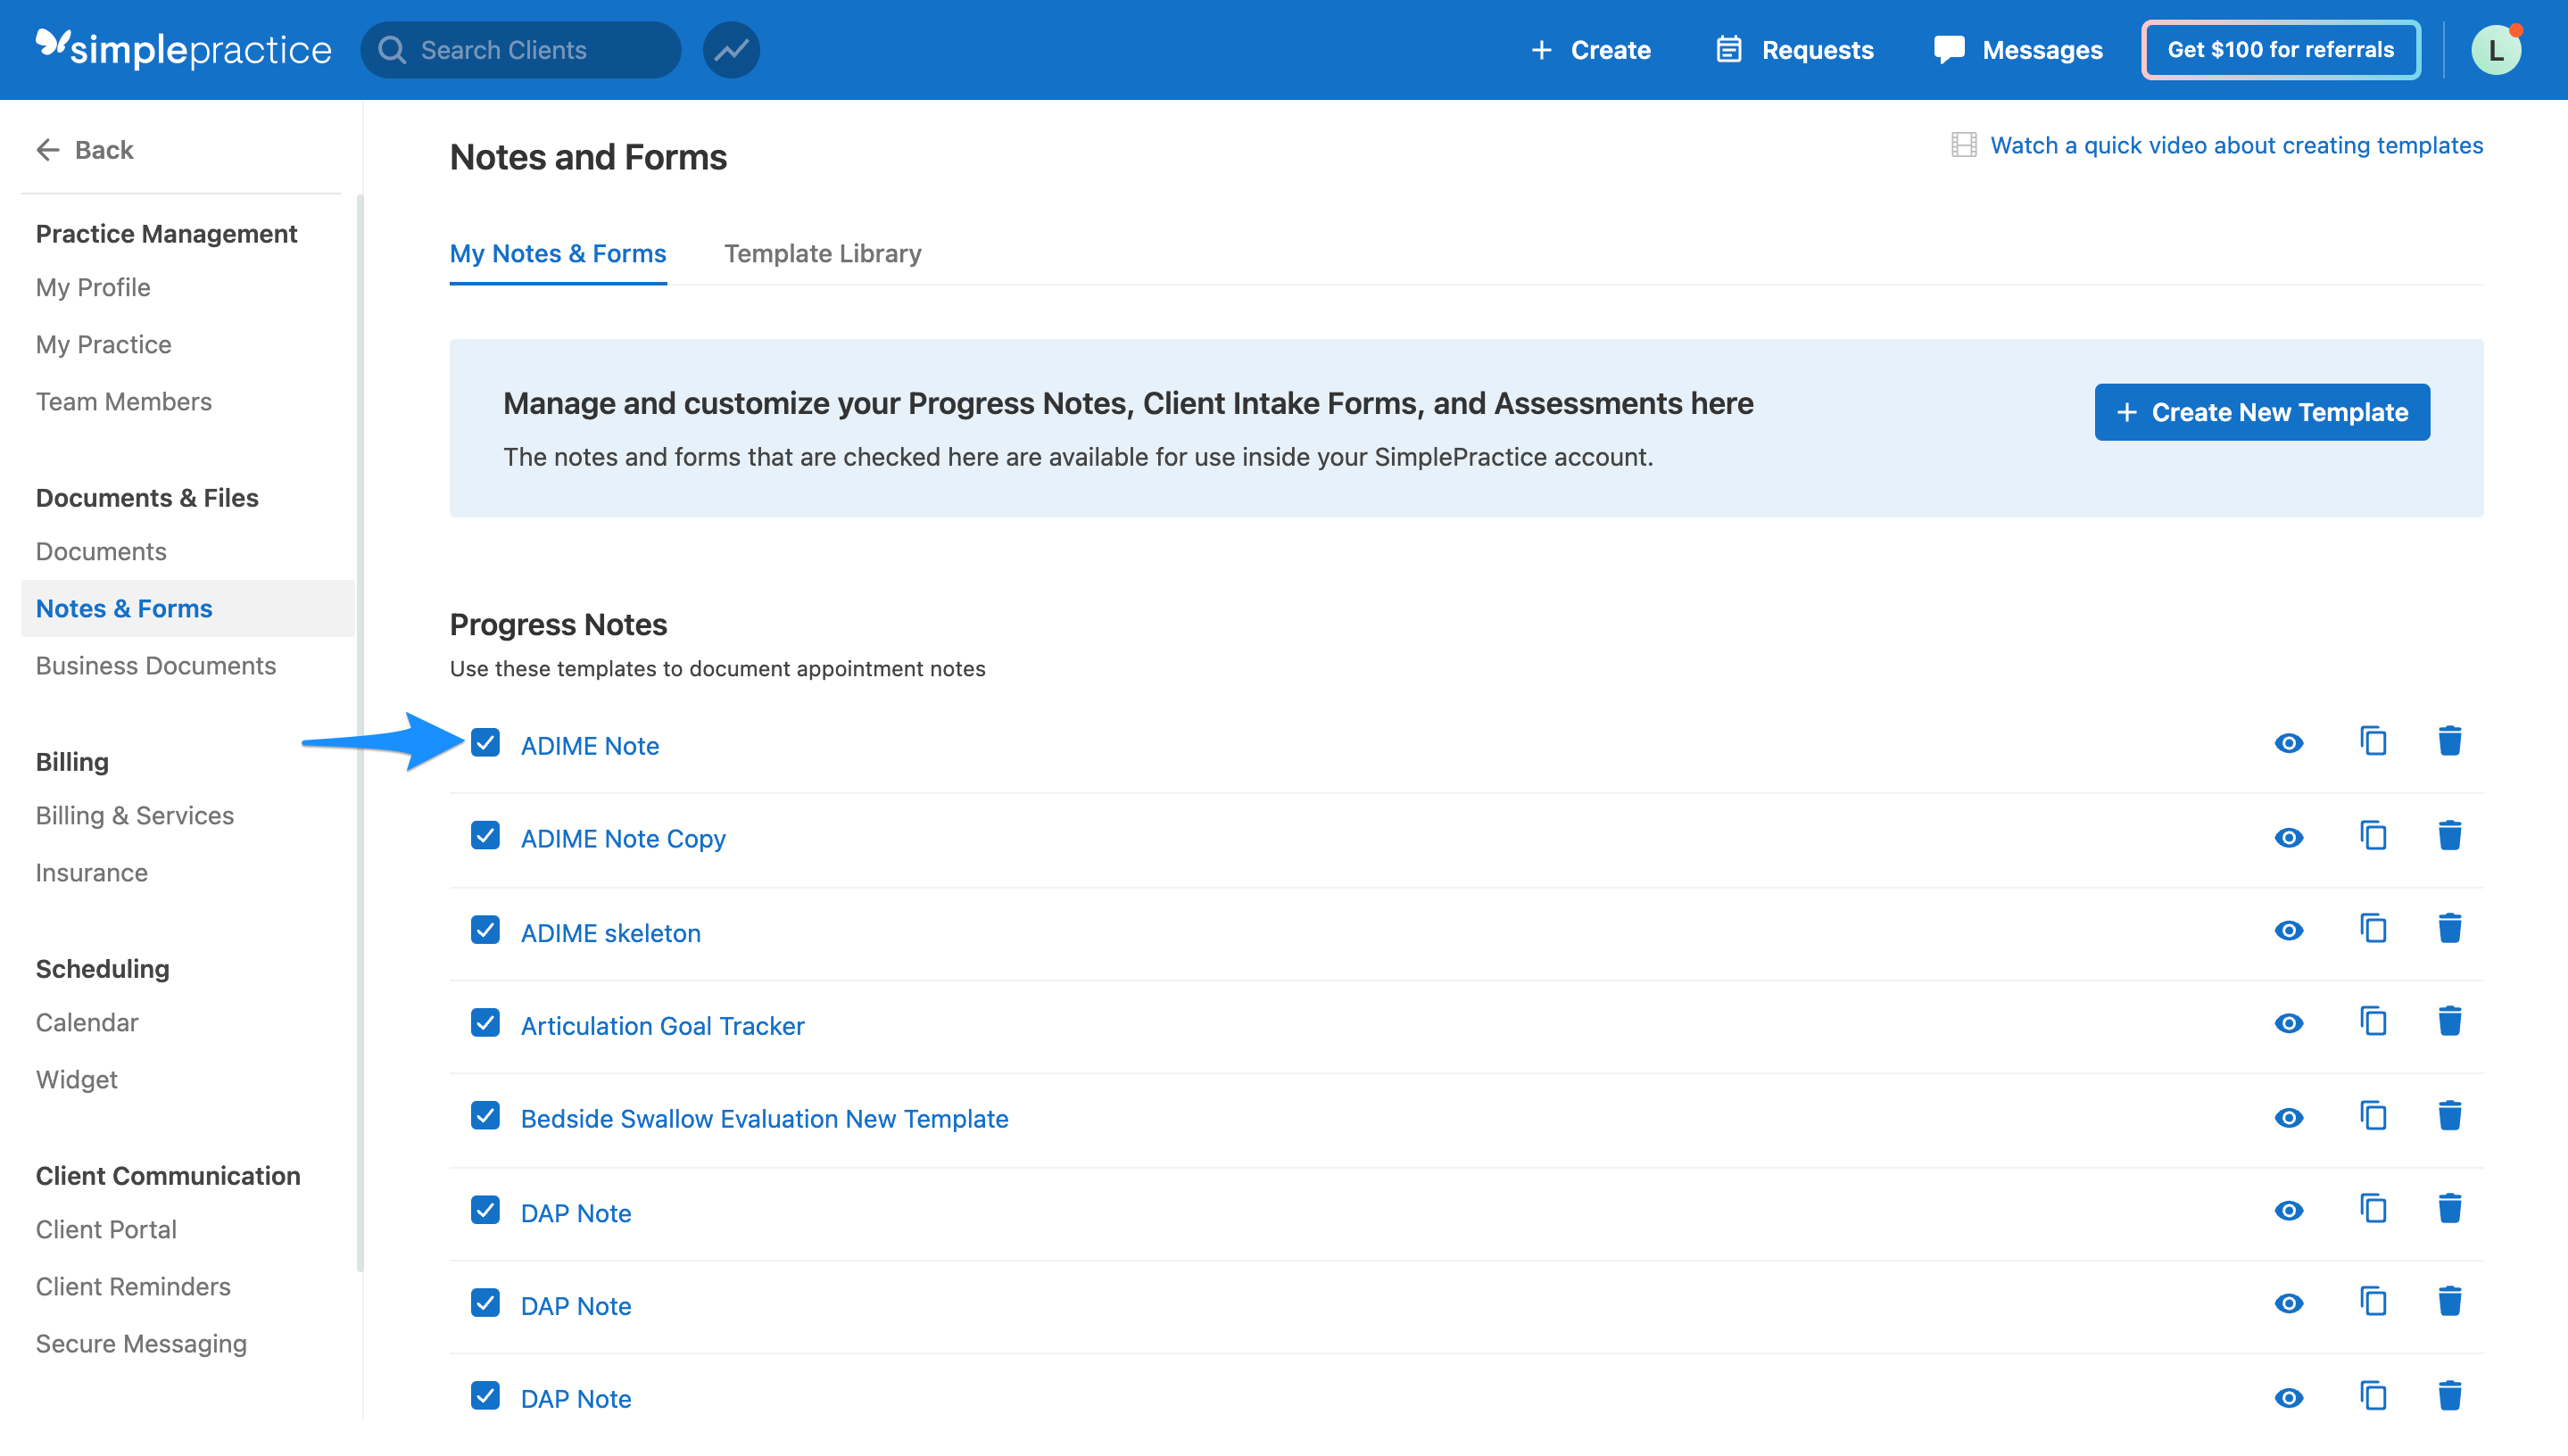
Task: Open My Practice settings
Action: click(104, 344)
